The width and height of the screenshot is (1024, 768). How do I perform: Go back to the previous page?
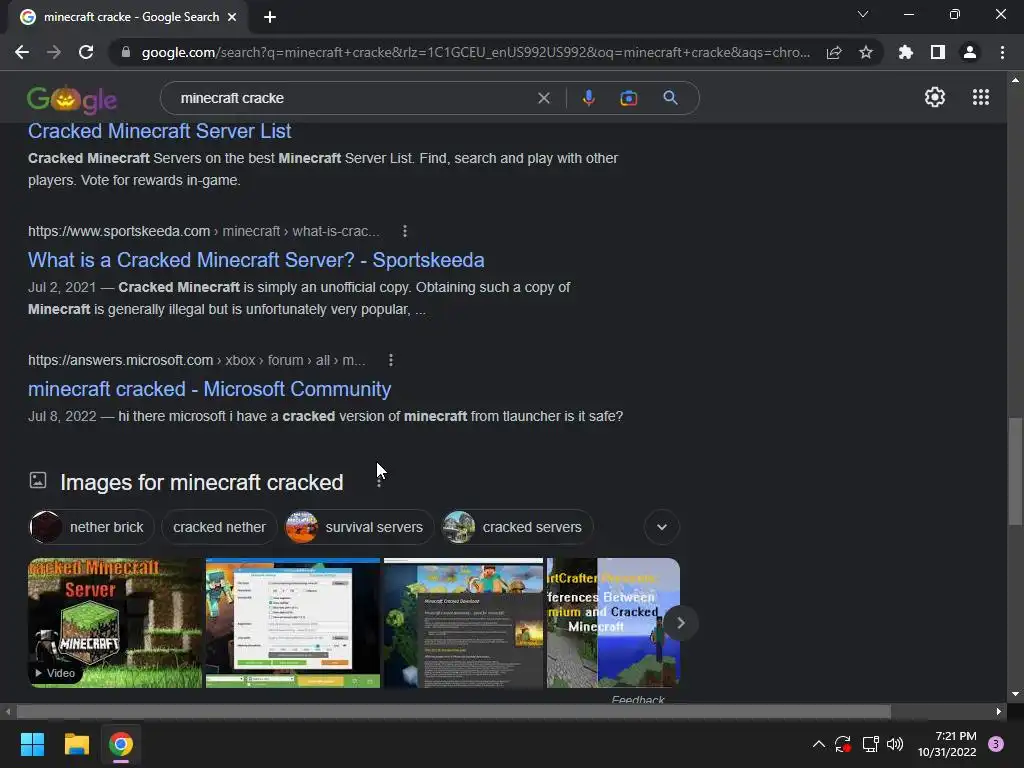22,52
